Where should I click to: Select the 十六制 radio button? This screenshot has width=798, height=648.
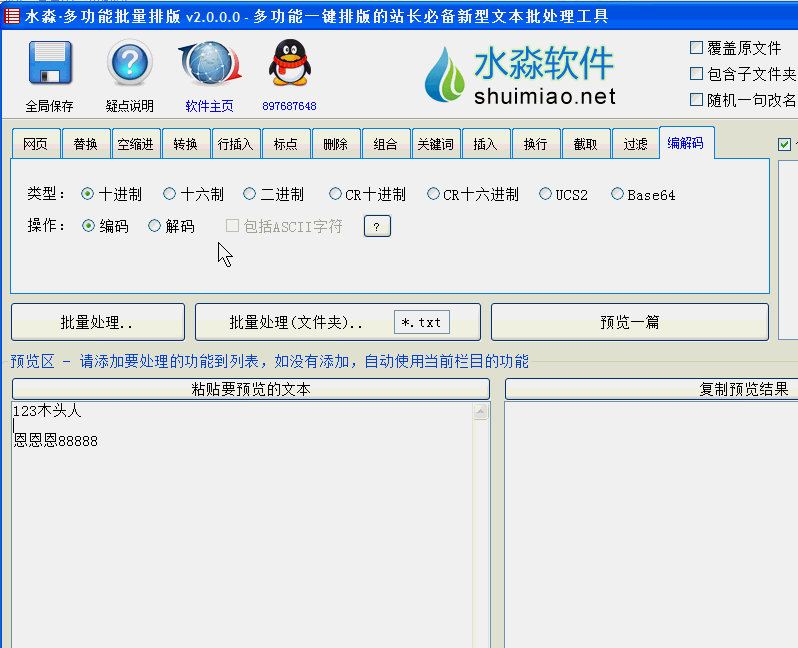click(x=169, y=195)
